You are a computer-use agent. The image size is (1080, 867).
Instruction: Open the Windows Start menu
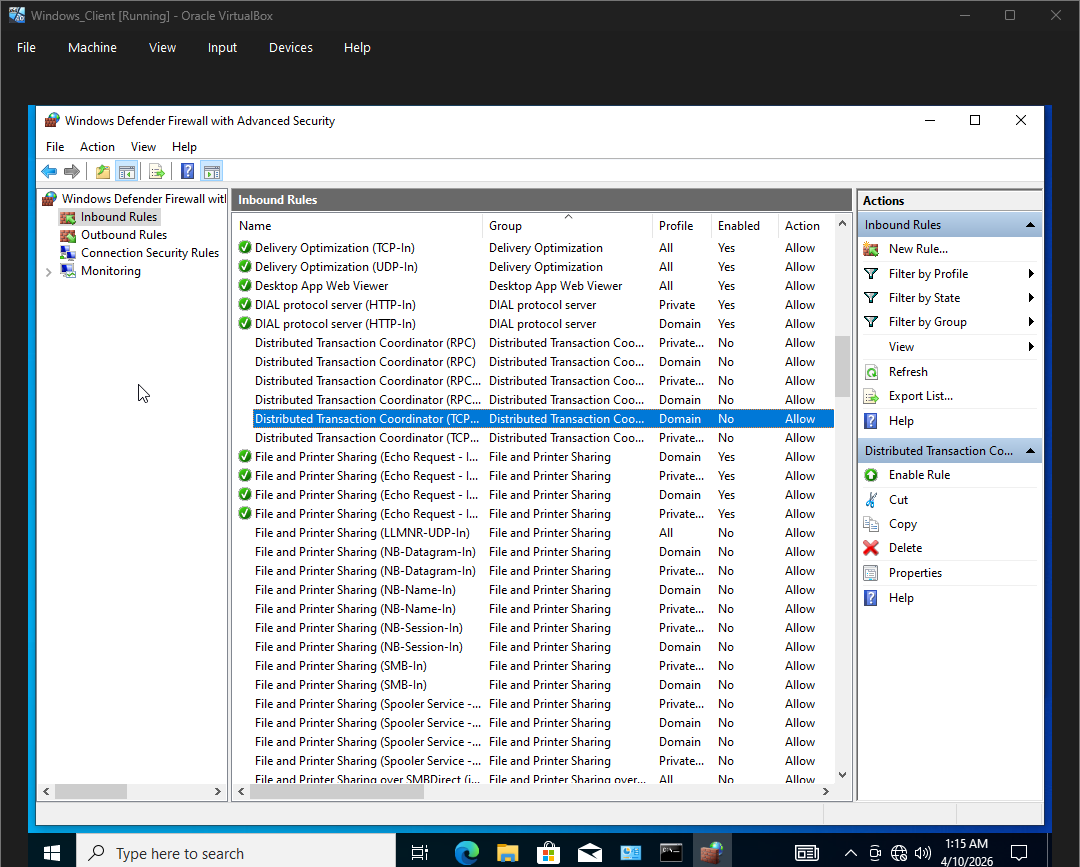(52, 853)
